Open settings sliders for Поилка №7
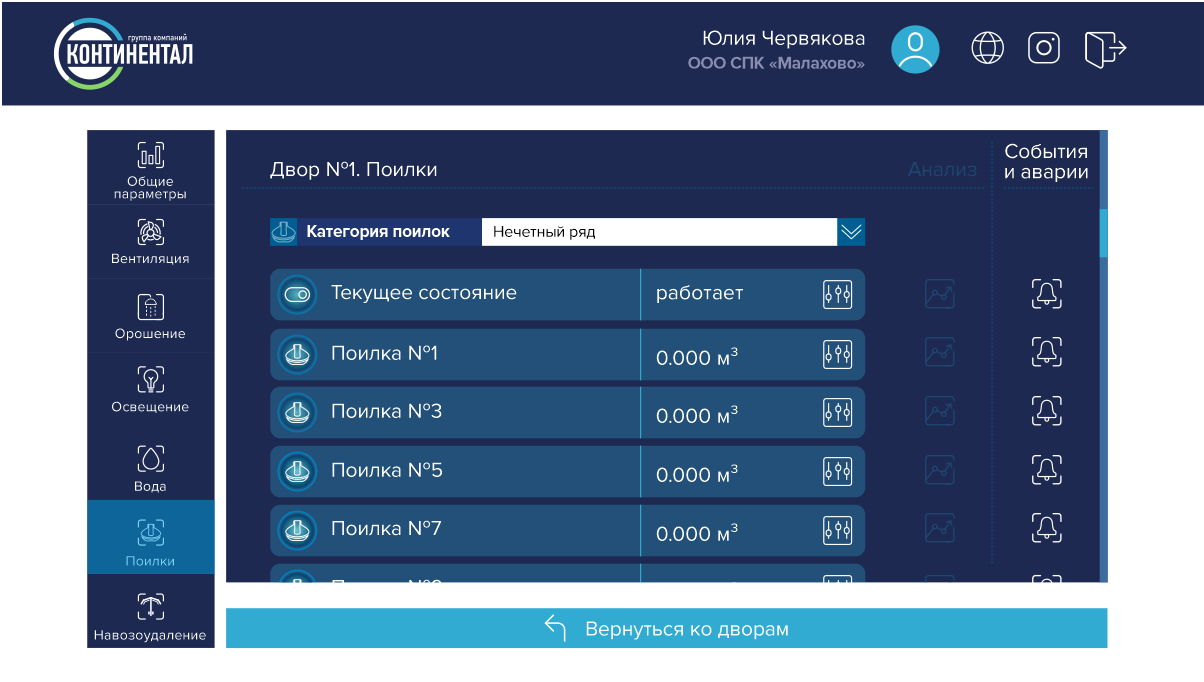Image resolution: width=1204 pixels, height=682 pixels. point(839,528)
